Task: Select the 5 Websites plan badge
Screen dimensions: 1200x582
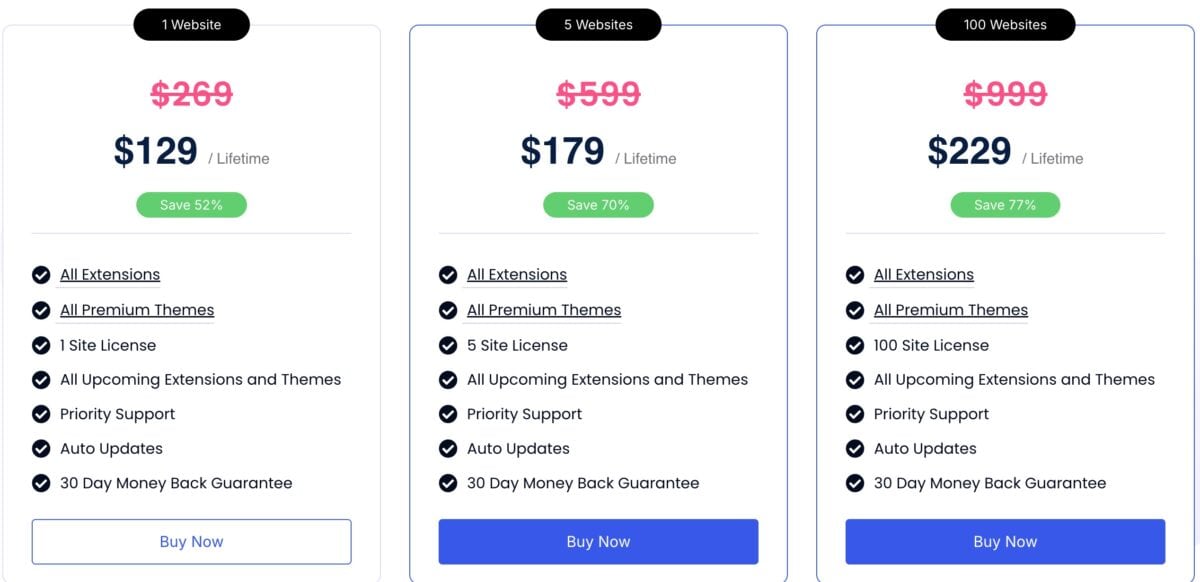Action: click(598, 25)
